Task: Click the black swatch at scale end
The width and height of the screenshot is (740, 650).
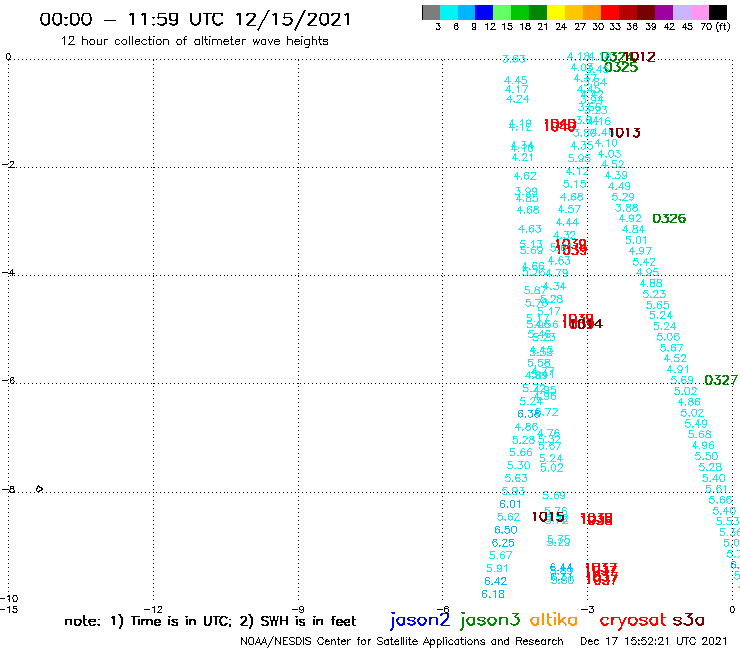Action: click(x=717, y=12)
